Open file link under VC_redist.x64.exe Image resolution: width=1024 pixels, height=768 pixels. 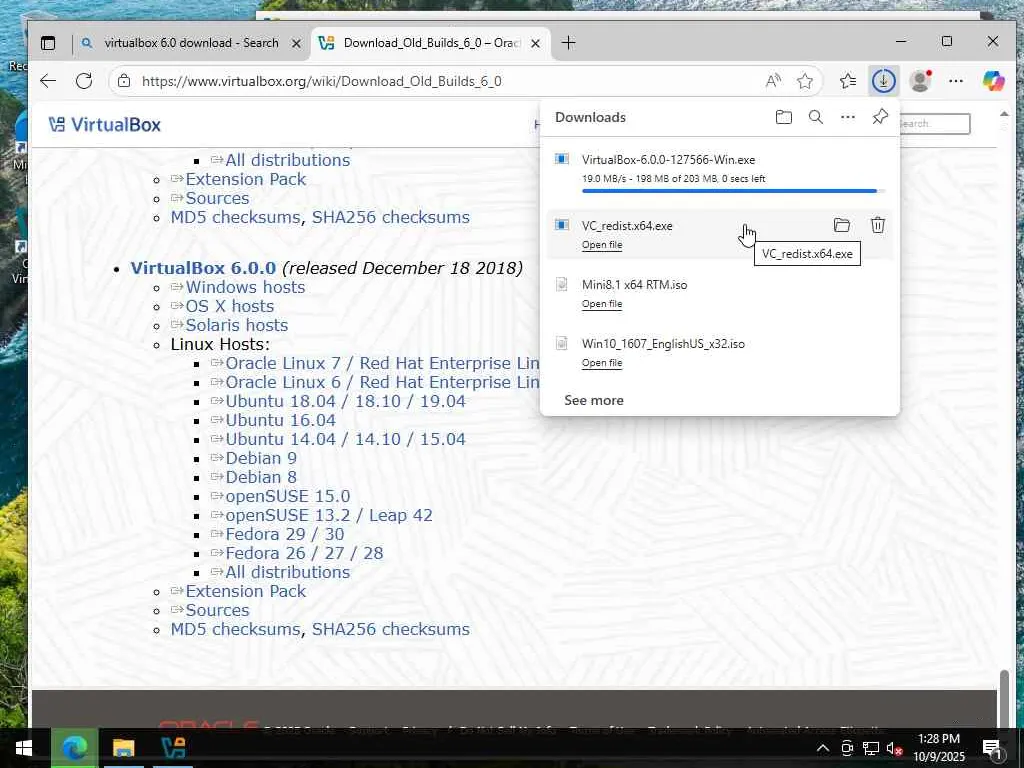[x=601, y=245]
